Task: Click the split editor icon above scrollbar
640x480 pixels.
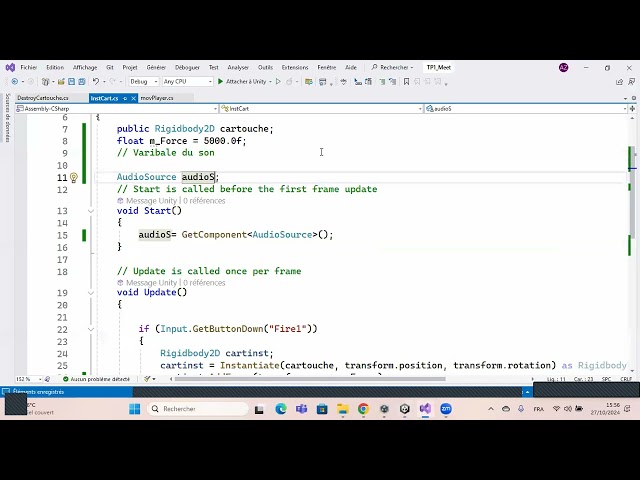Action: (x=633, y=109)
